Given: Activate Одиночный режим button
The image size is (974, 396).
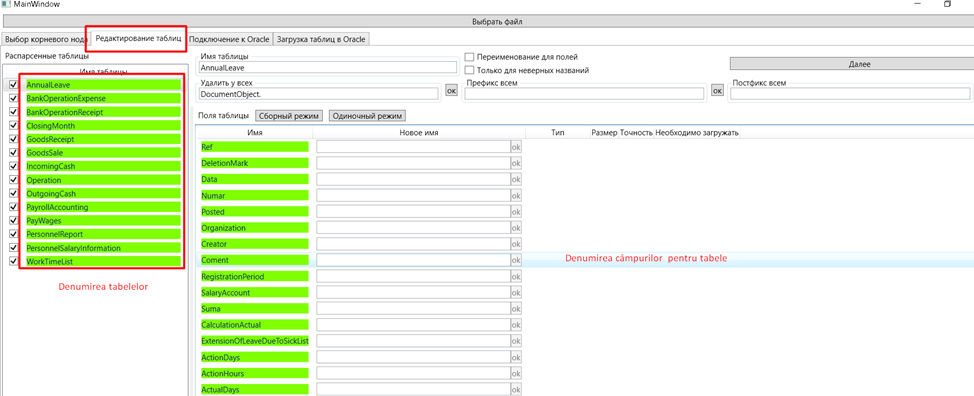Looking at the screenshot, I should (367, 116).
